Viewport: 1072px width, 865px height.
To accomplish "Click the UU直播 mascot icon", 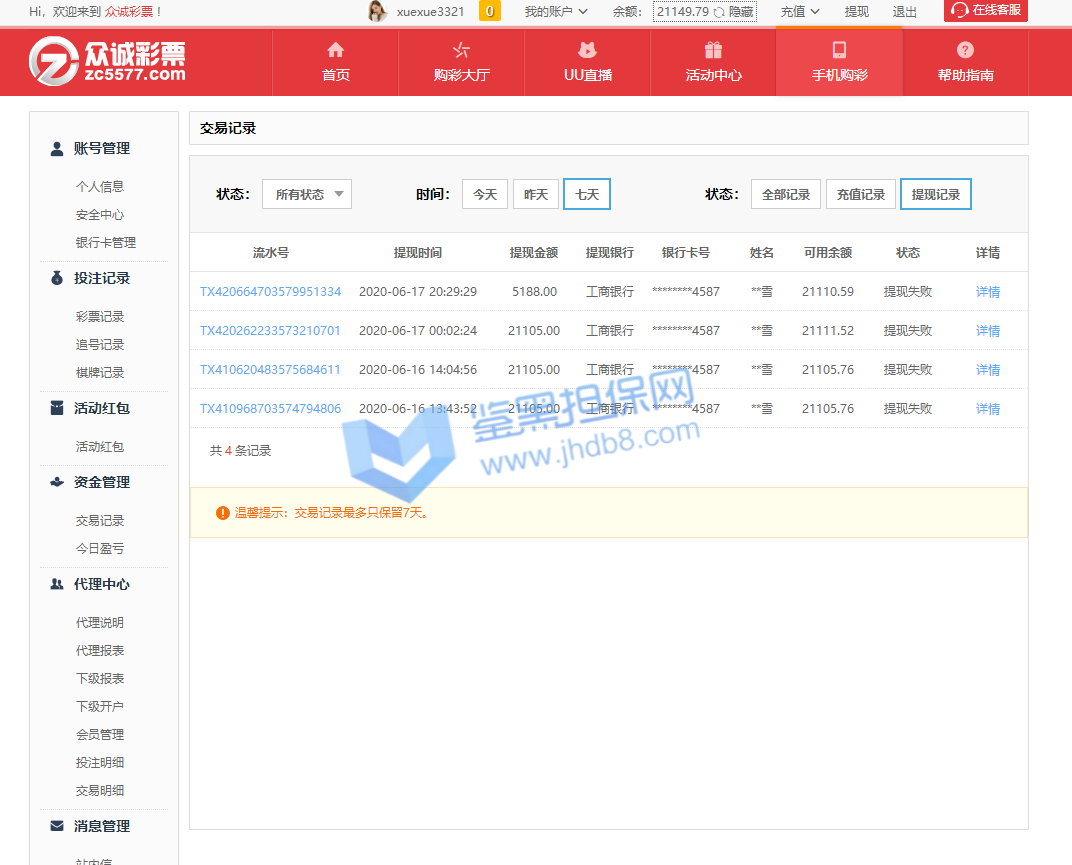I will coord(587,50).
